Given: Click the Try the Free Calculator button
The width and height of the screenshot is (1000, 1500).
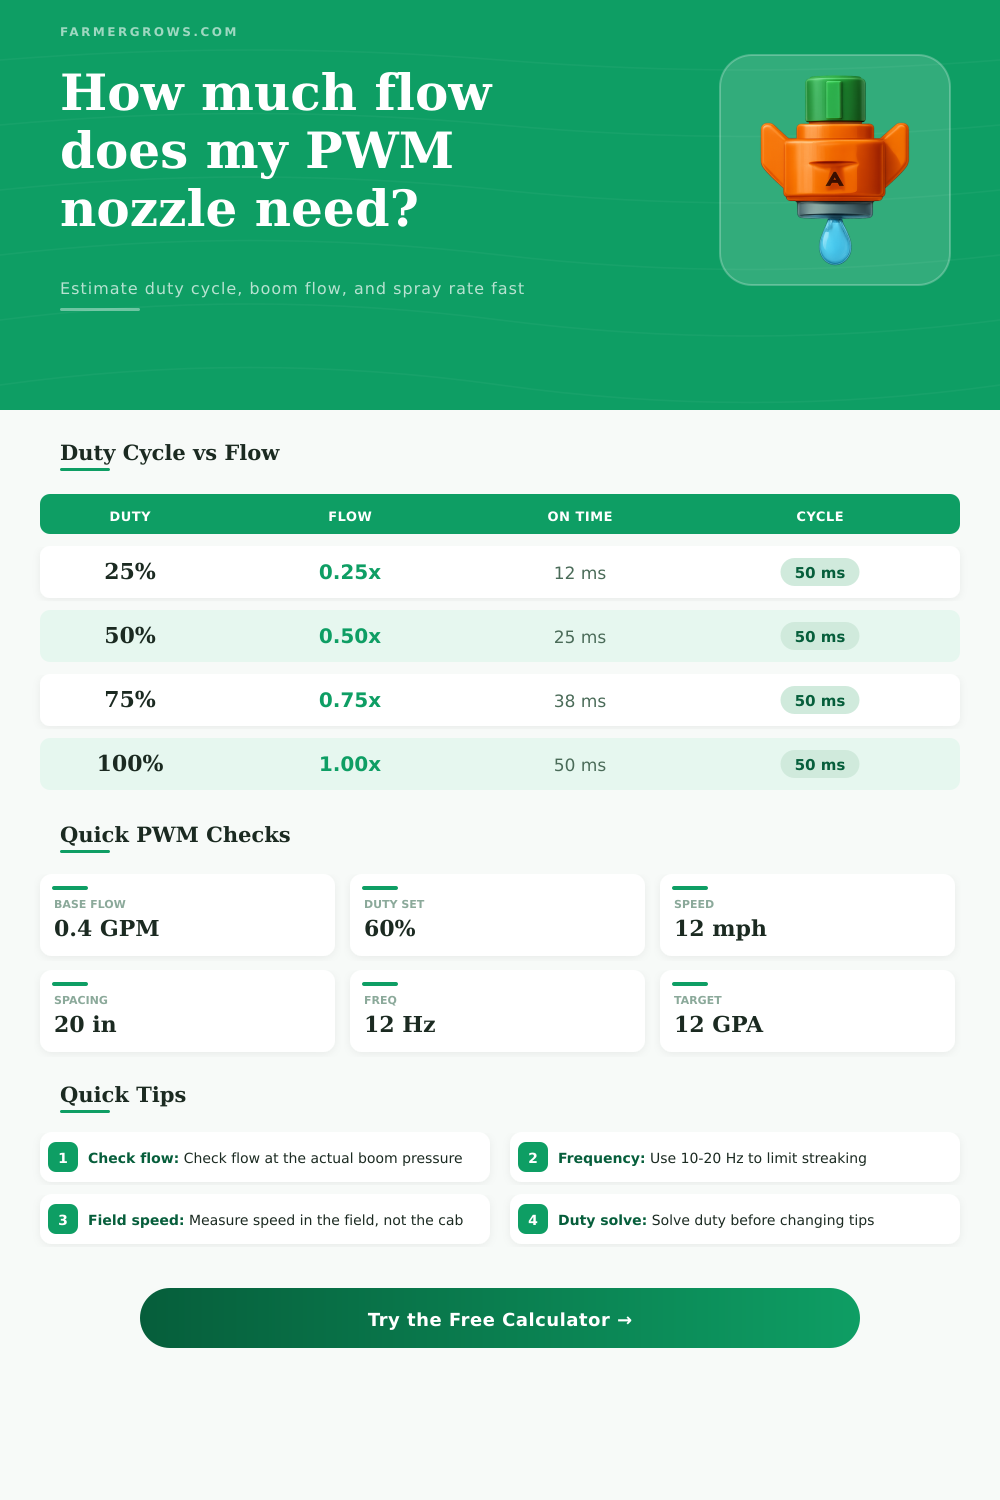Looking at the screenshot, I should coord(500,1318).
